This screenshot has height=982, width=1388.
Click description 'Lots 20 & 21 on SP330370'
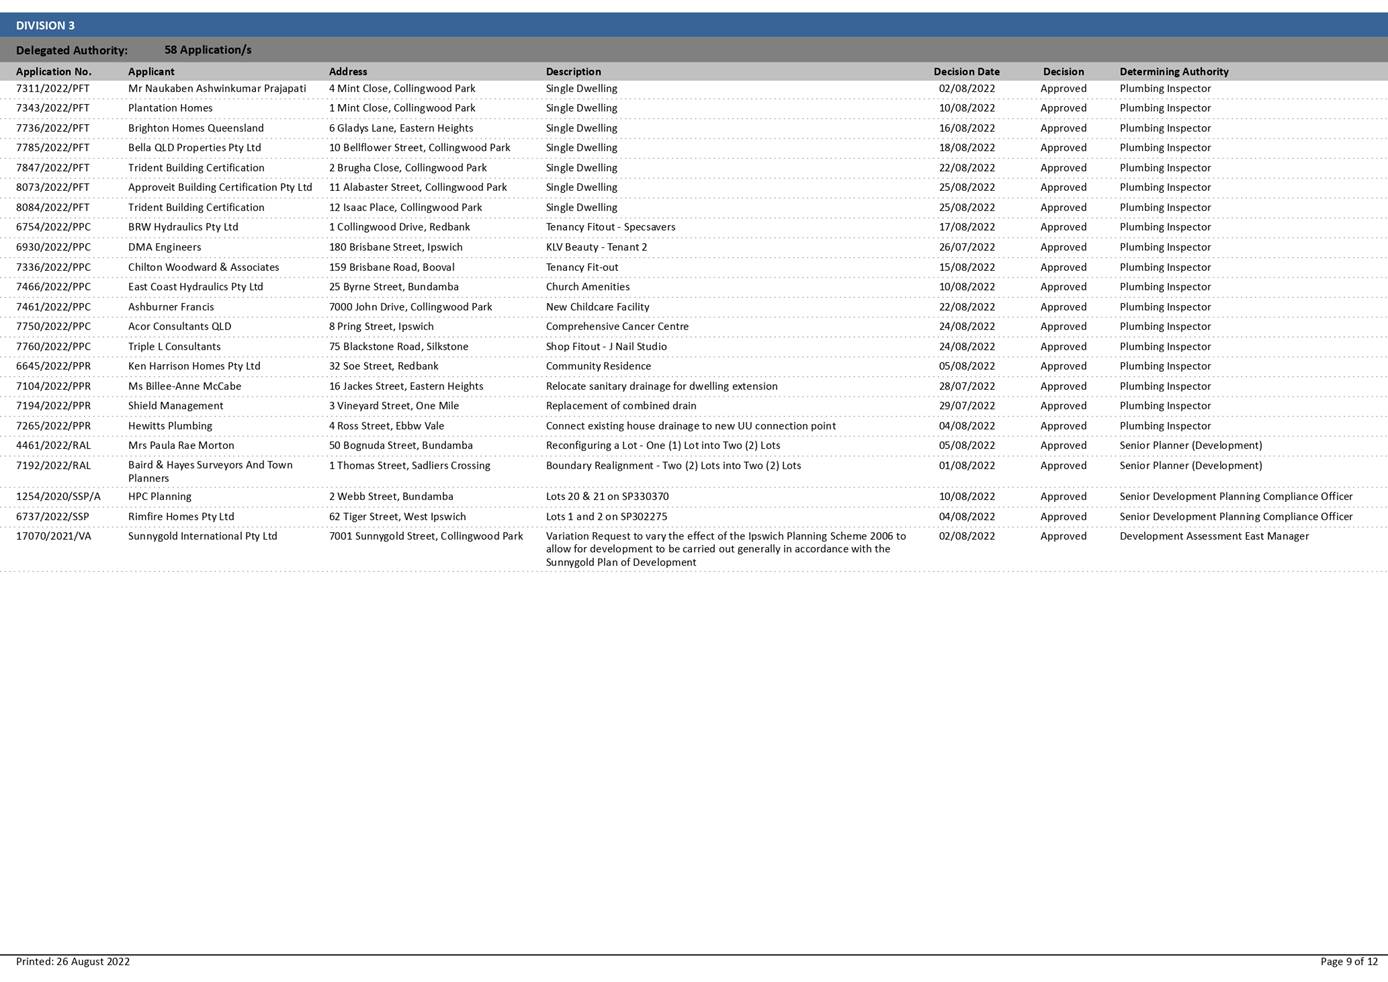tap(607, 496)
